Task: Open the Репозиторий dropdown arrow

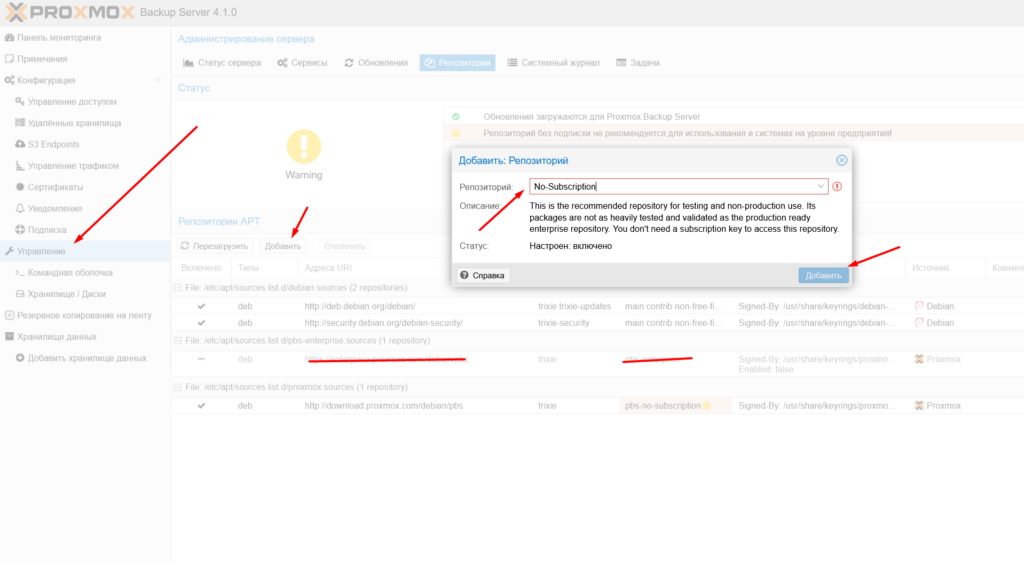Action: (x=821, y=186)
